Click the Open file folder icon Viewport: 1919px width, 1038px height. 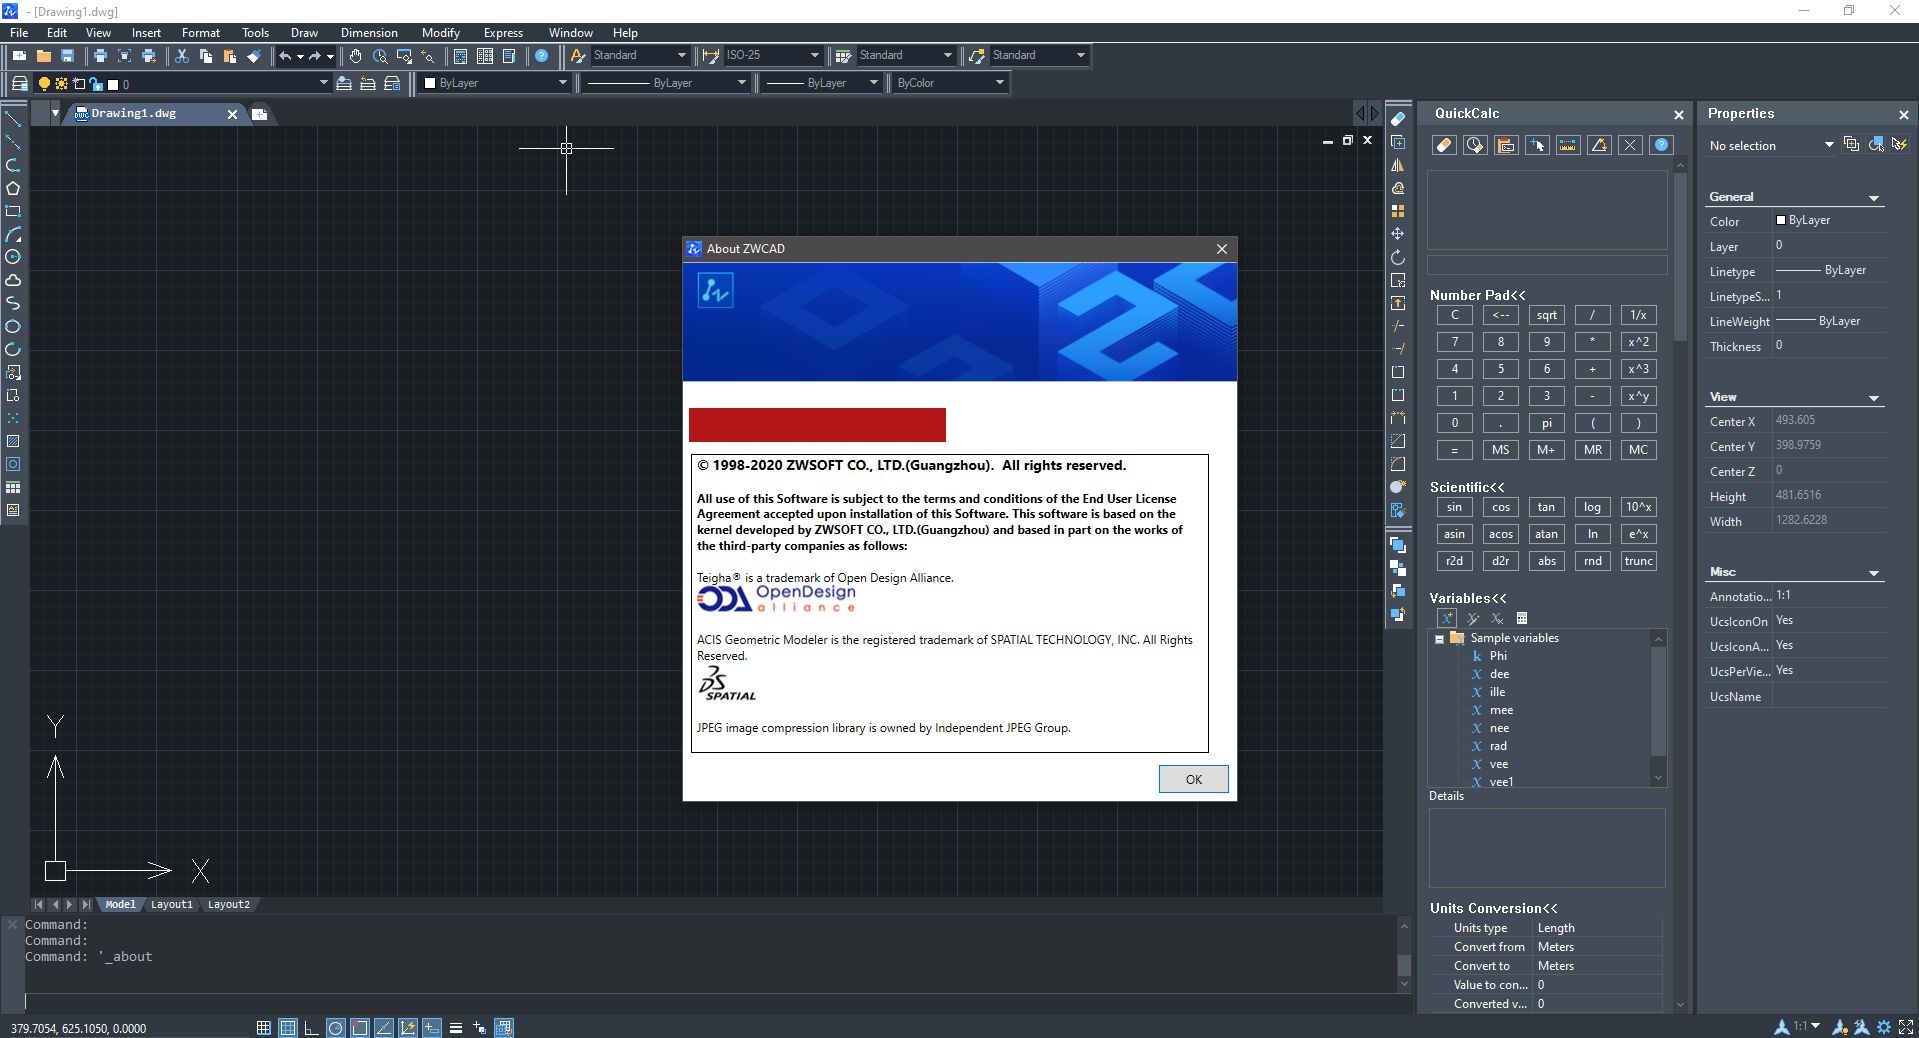[43, 56]
